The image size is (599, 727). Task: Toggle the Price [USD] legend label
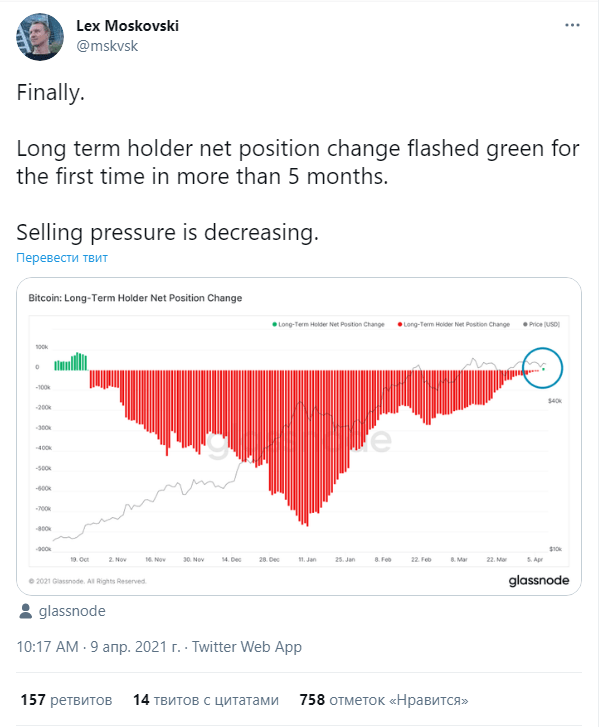tap(544, 324)
